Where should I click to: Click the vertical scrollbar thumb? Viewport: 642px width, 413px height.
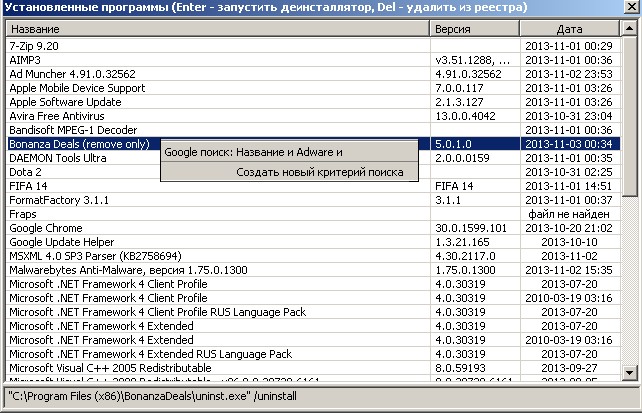pos(629,117)
